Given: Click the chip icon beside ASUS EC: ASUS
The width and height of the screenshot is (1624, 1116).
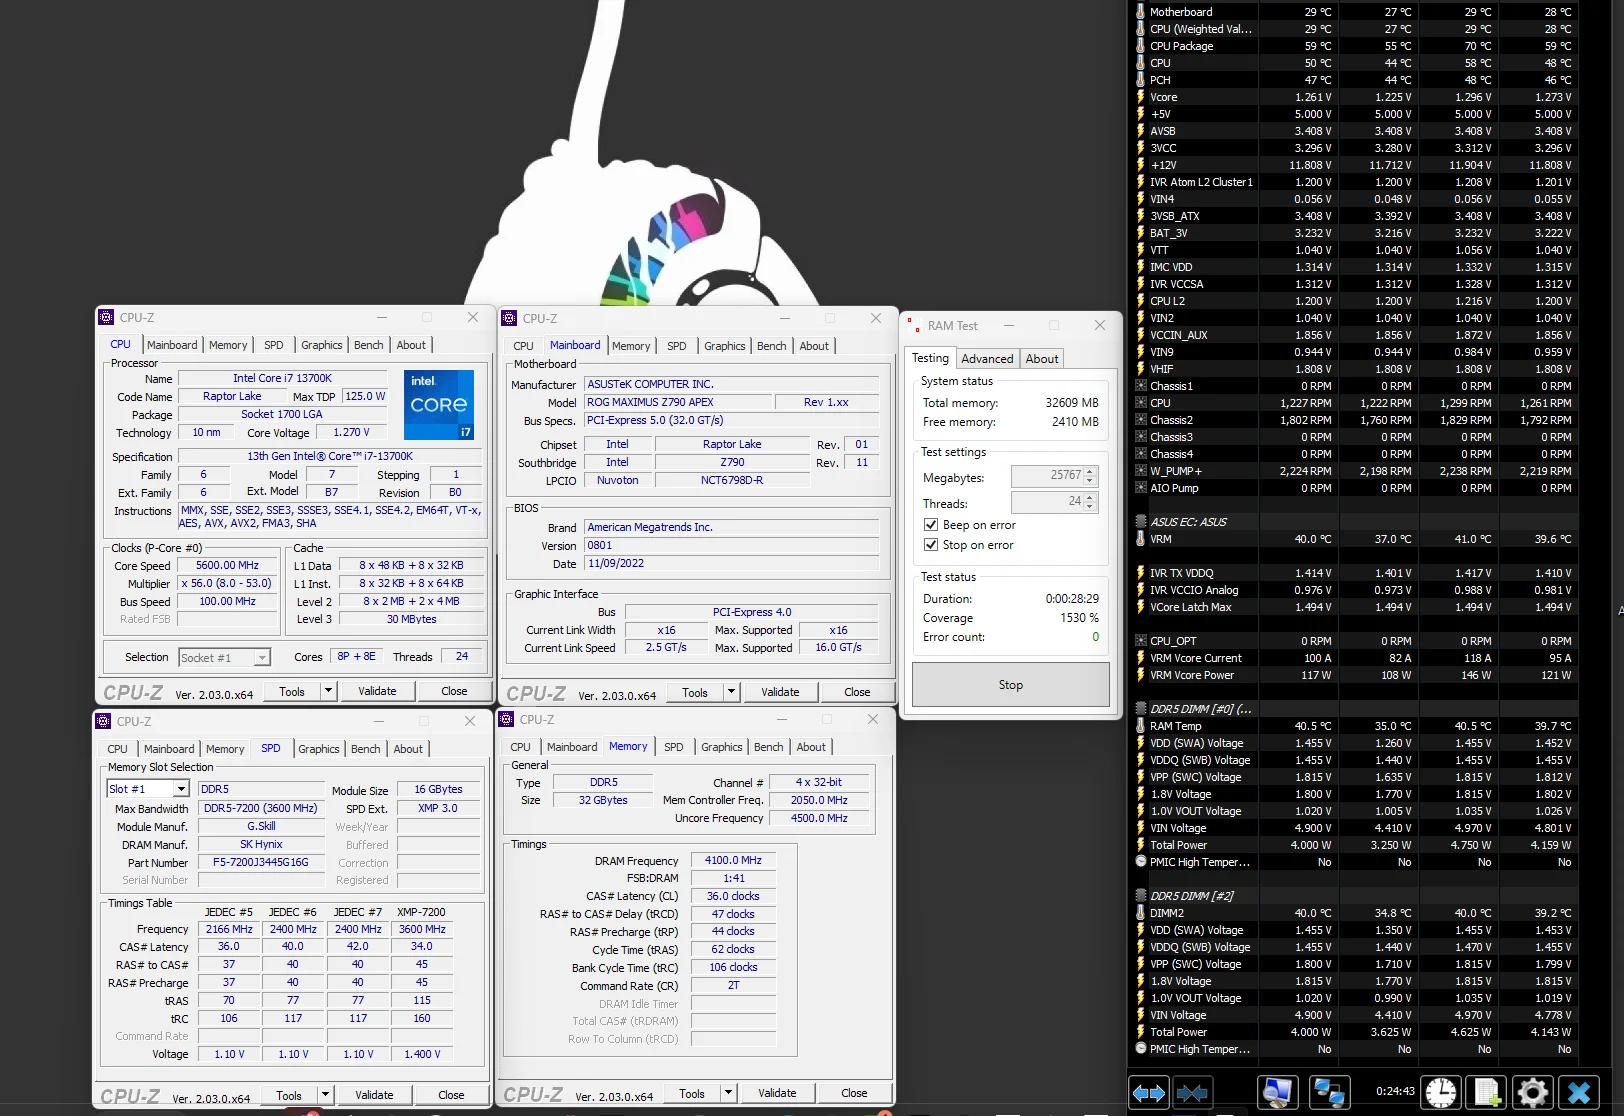Looking at the screenshot, I should (1141, 522).
